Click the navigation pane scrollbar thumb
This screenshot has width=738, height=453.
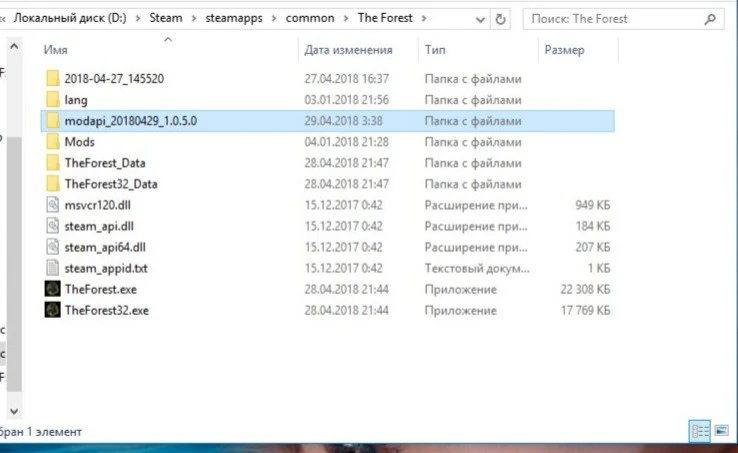(14, 264)
